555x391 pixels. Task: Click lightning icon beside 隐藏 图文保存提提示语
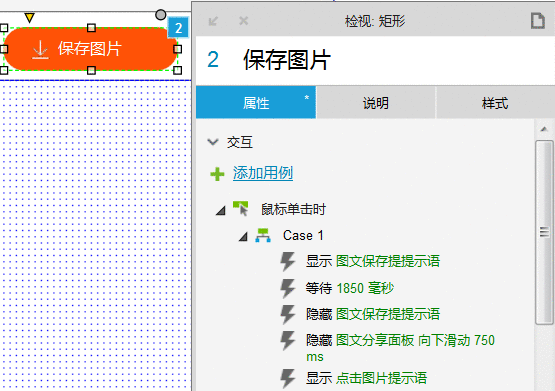coord(288,314)
